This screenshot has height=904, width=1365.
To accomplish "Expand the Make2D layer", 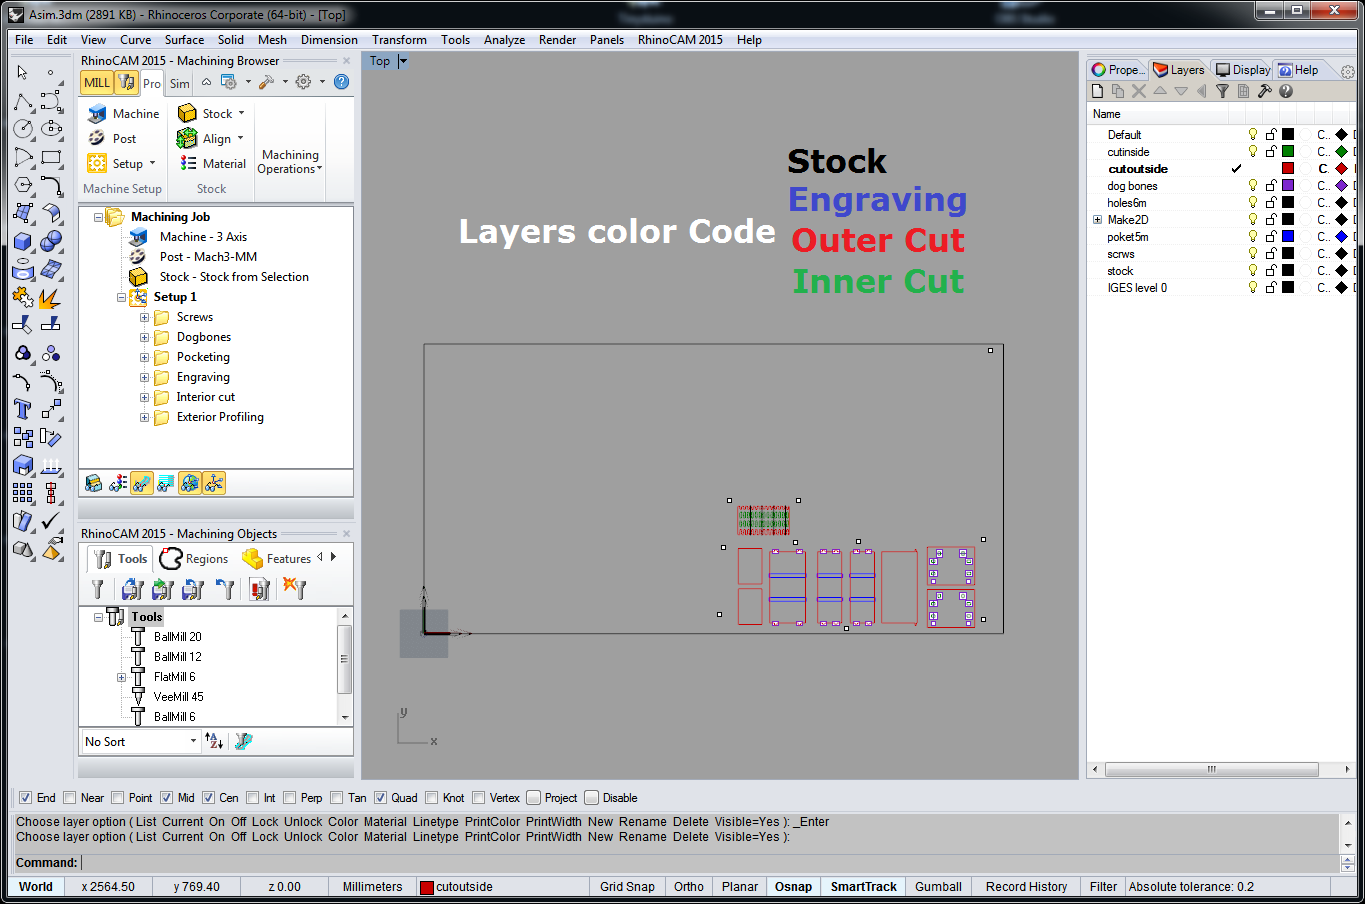I will click(x=1097, y=220).
